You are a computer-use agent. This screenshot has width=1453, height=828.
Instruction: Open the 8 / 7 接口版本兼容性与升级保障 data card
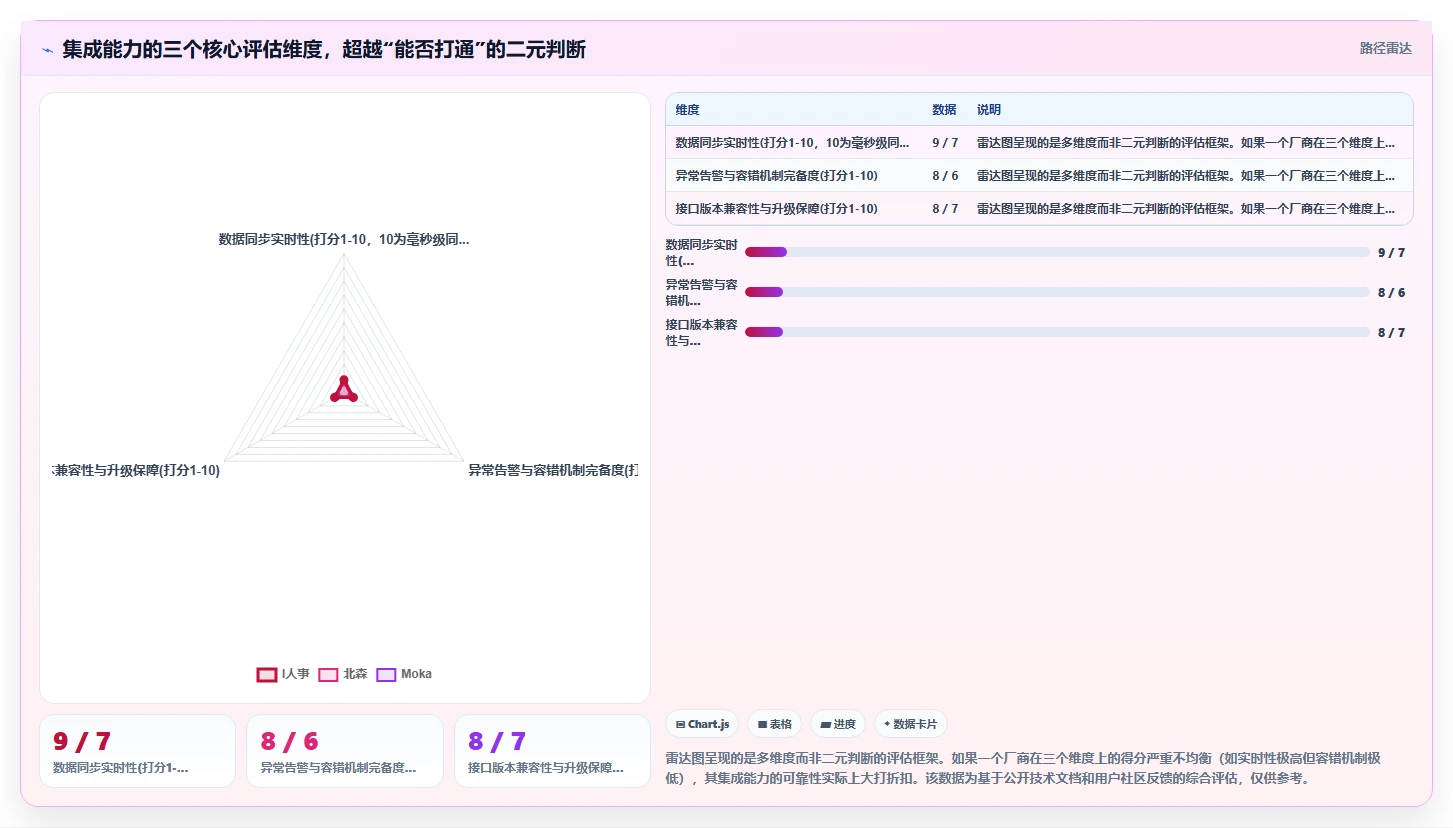[x=552, y=751]
